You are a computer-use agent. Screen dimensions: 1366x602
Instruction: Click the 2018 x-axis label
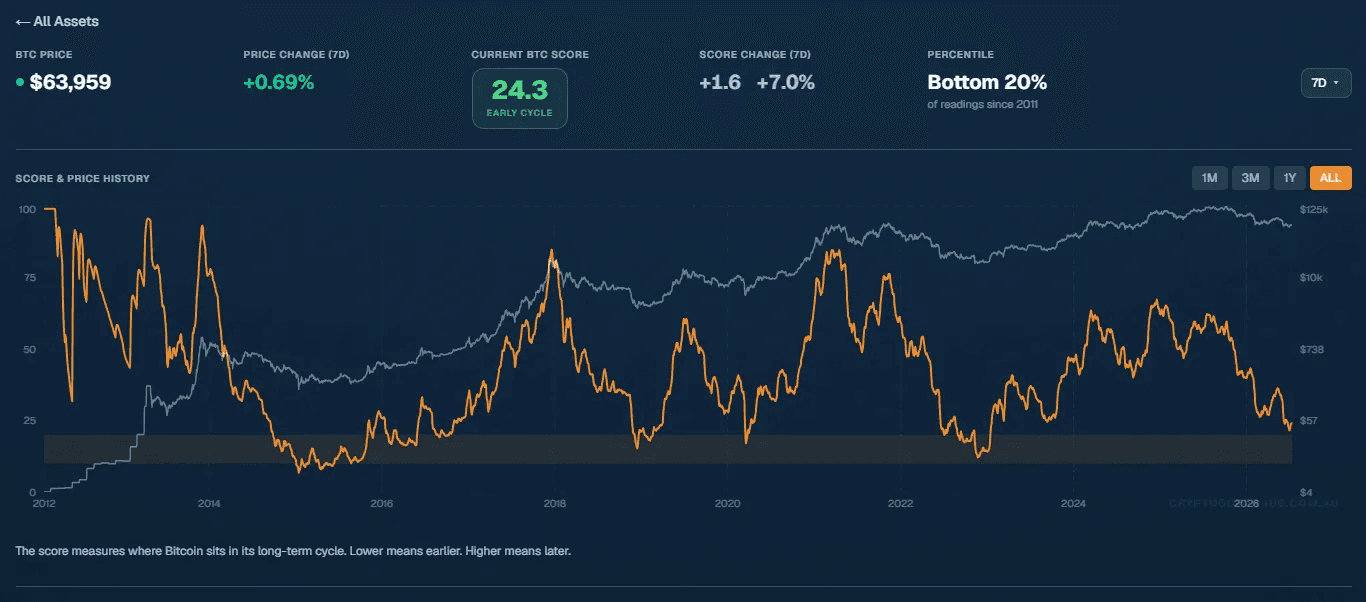[554, 503]
